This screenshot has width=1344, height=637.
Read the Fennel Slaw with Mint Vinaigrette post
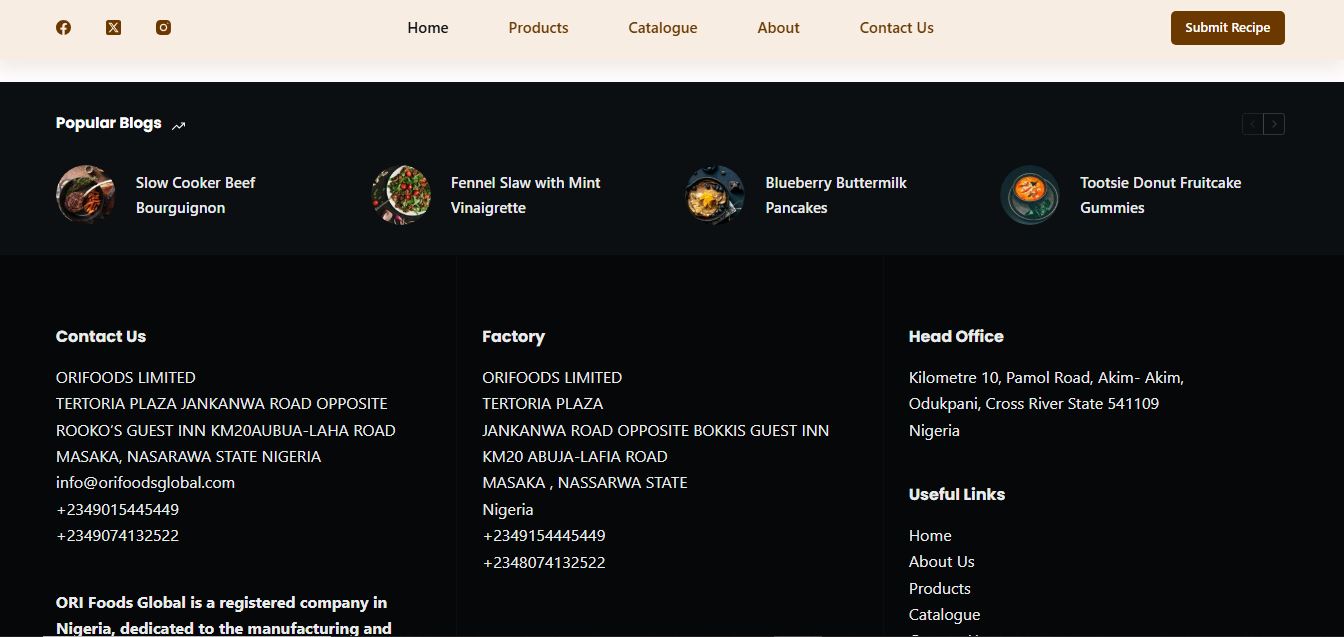pyautogui.click(x=525, y=195)
